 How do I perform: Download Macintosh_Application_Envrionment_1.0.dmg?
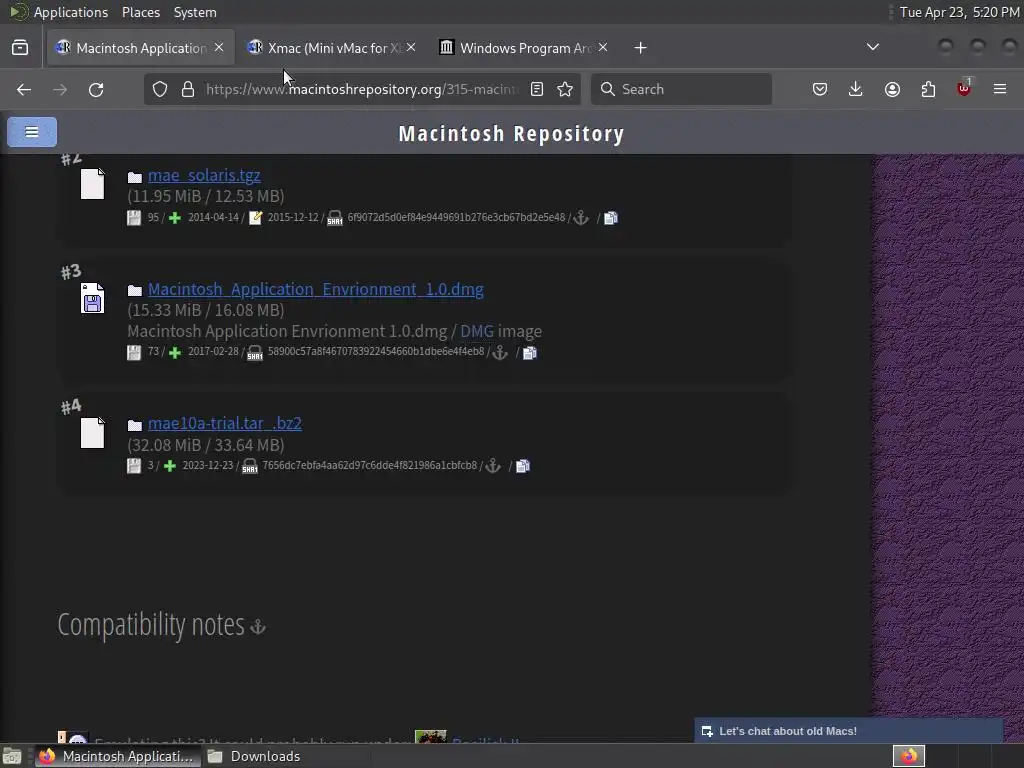(x=315, y=289)
